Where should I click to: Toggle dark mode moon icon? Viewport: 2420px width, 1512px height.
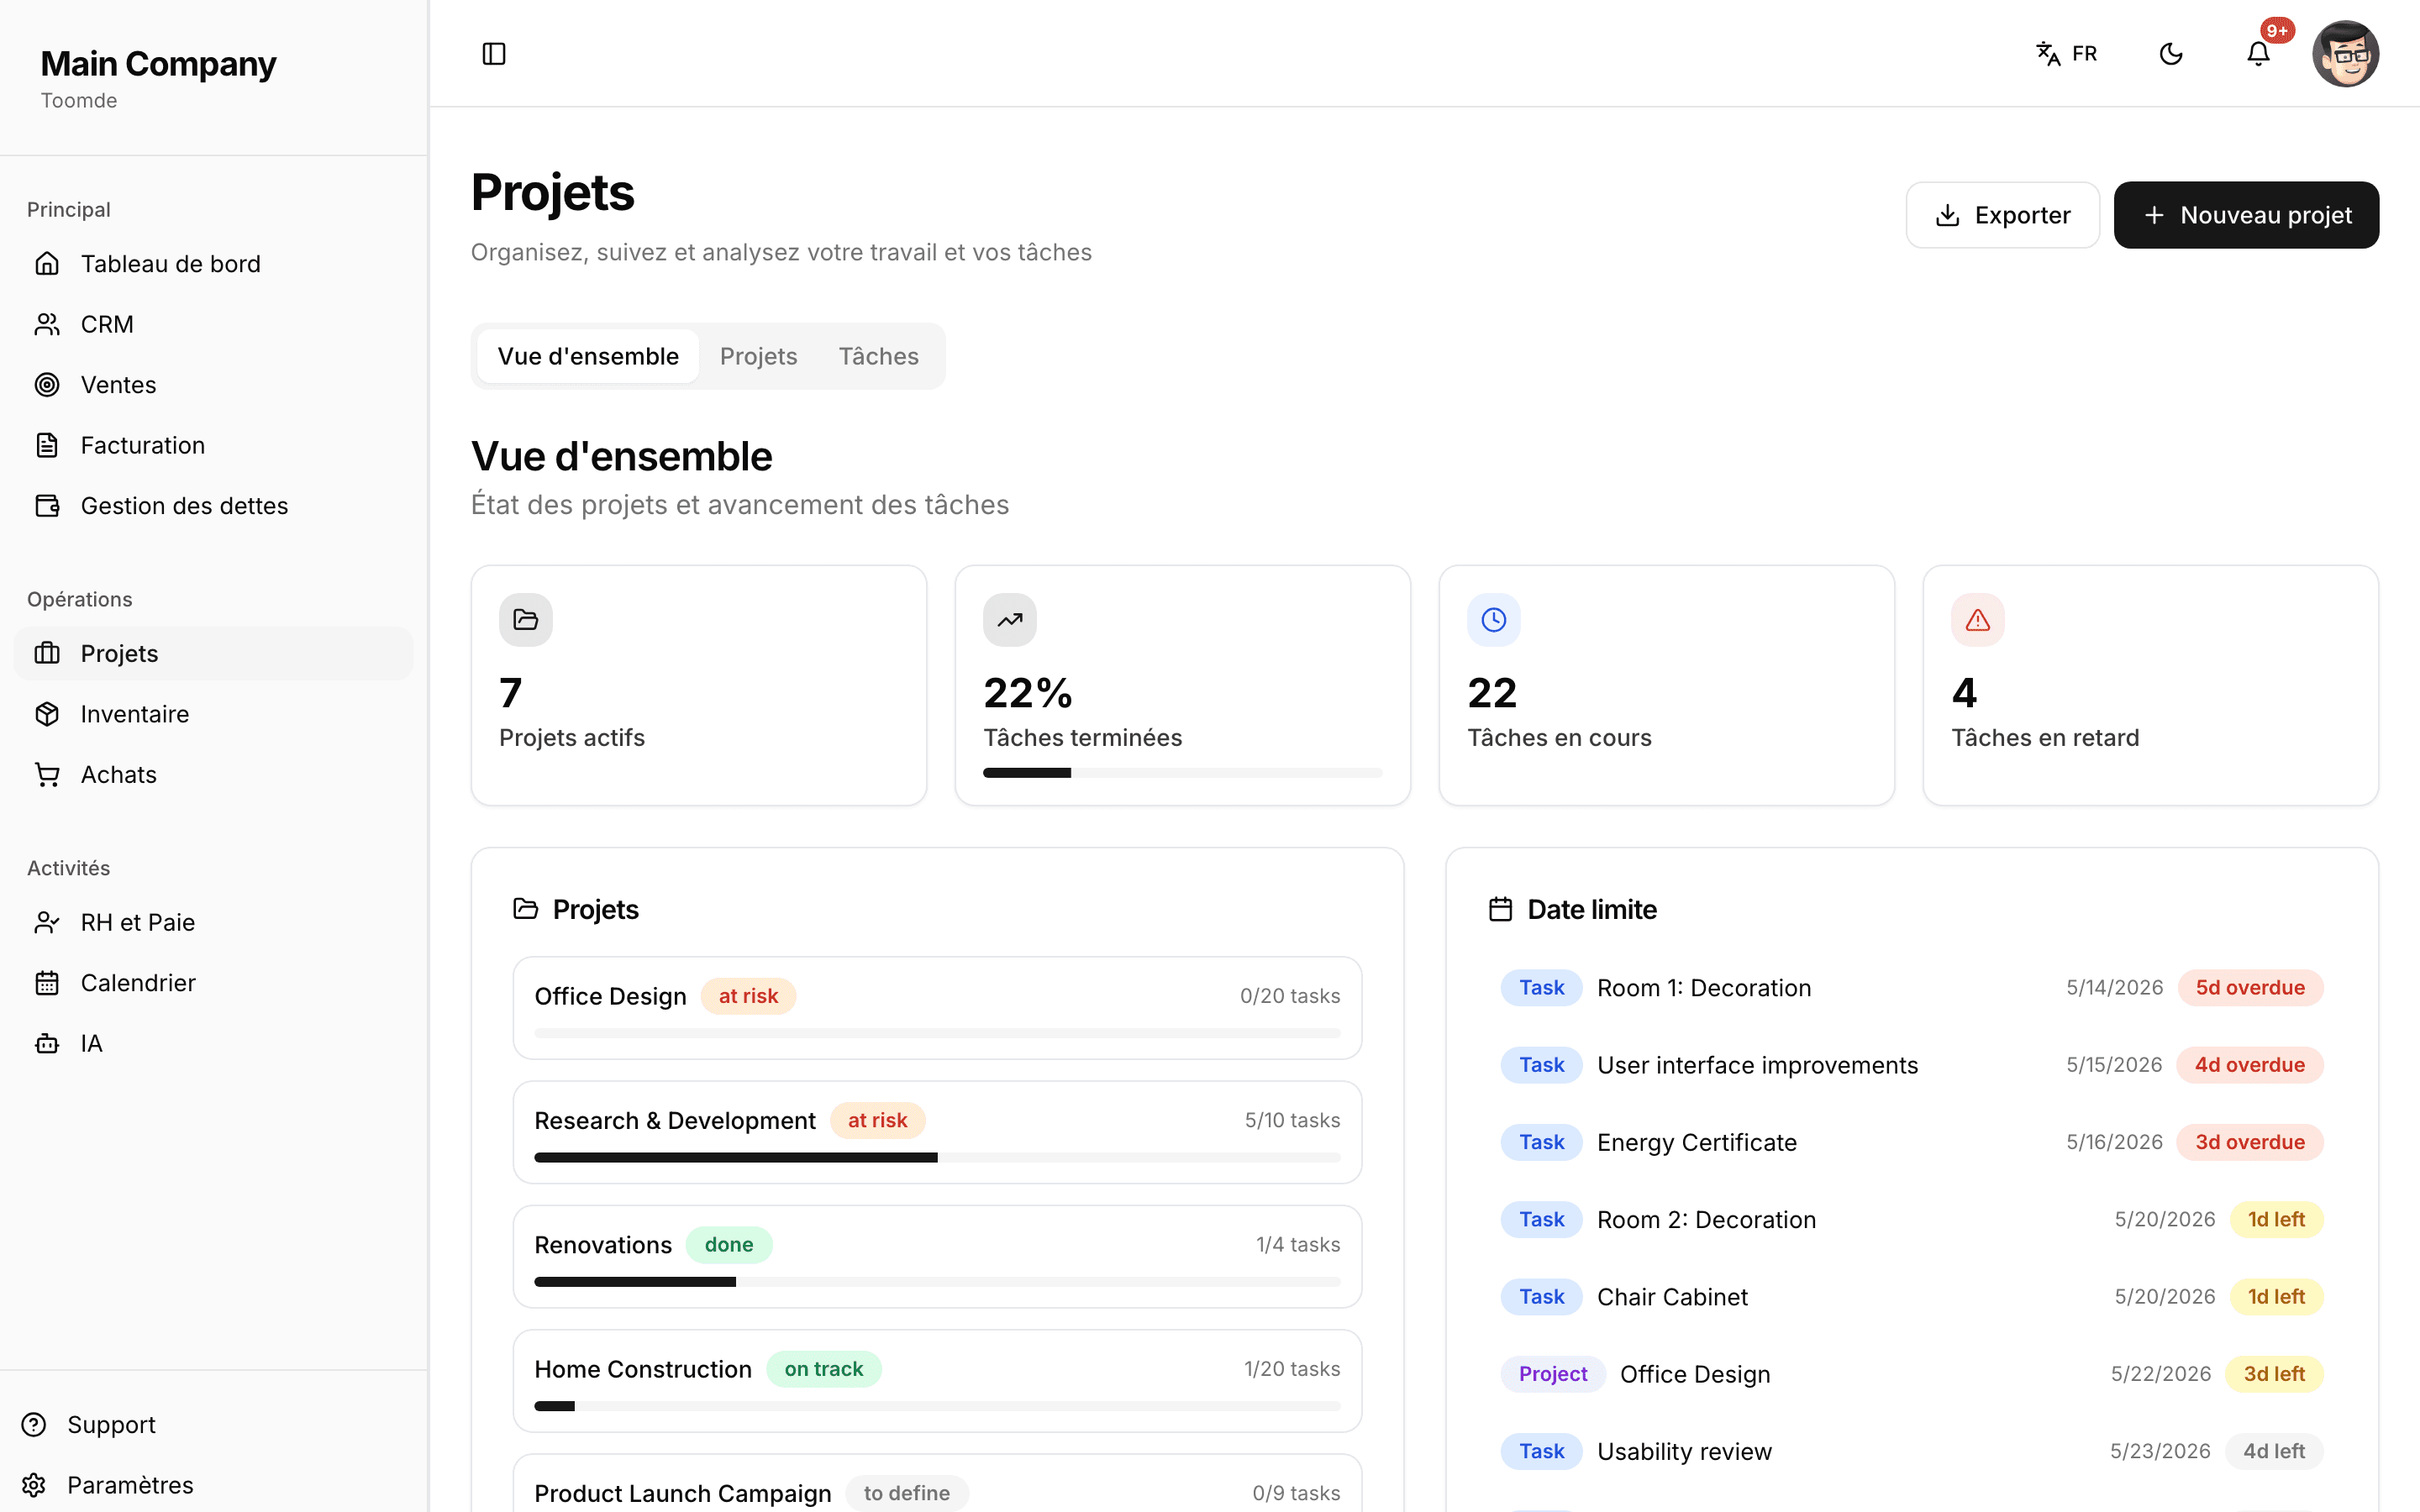[x=2171, y=54]
